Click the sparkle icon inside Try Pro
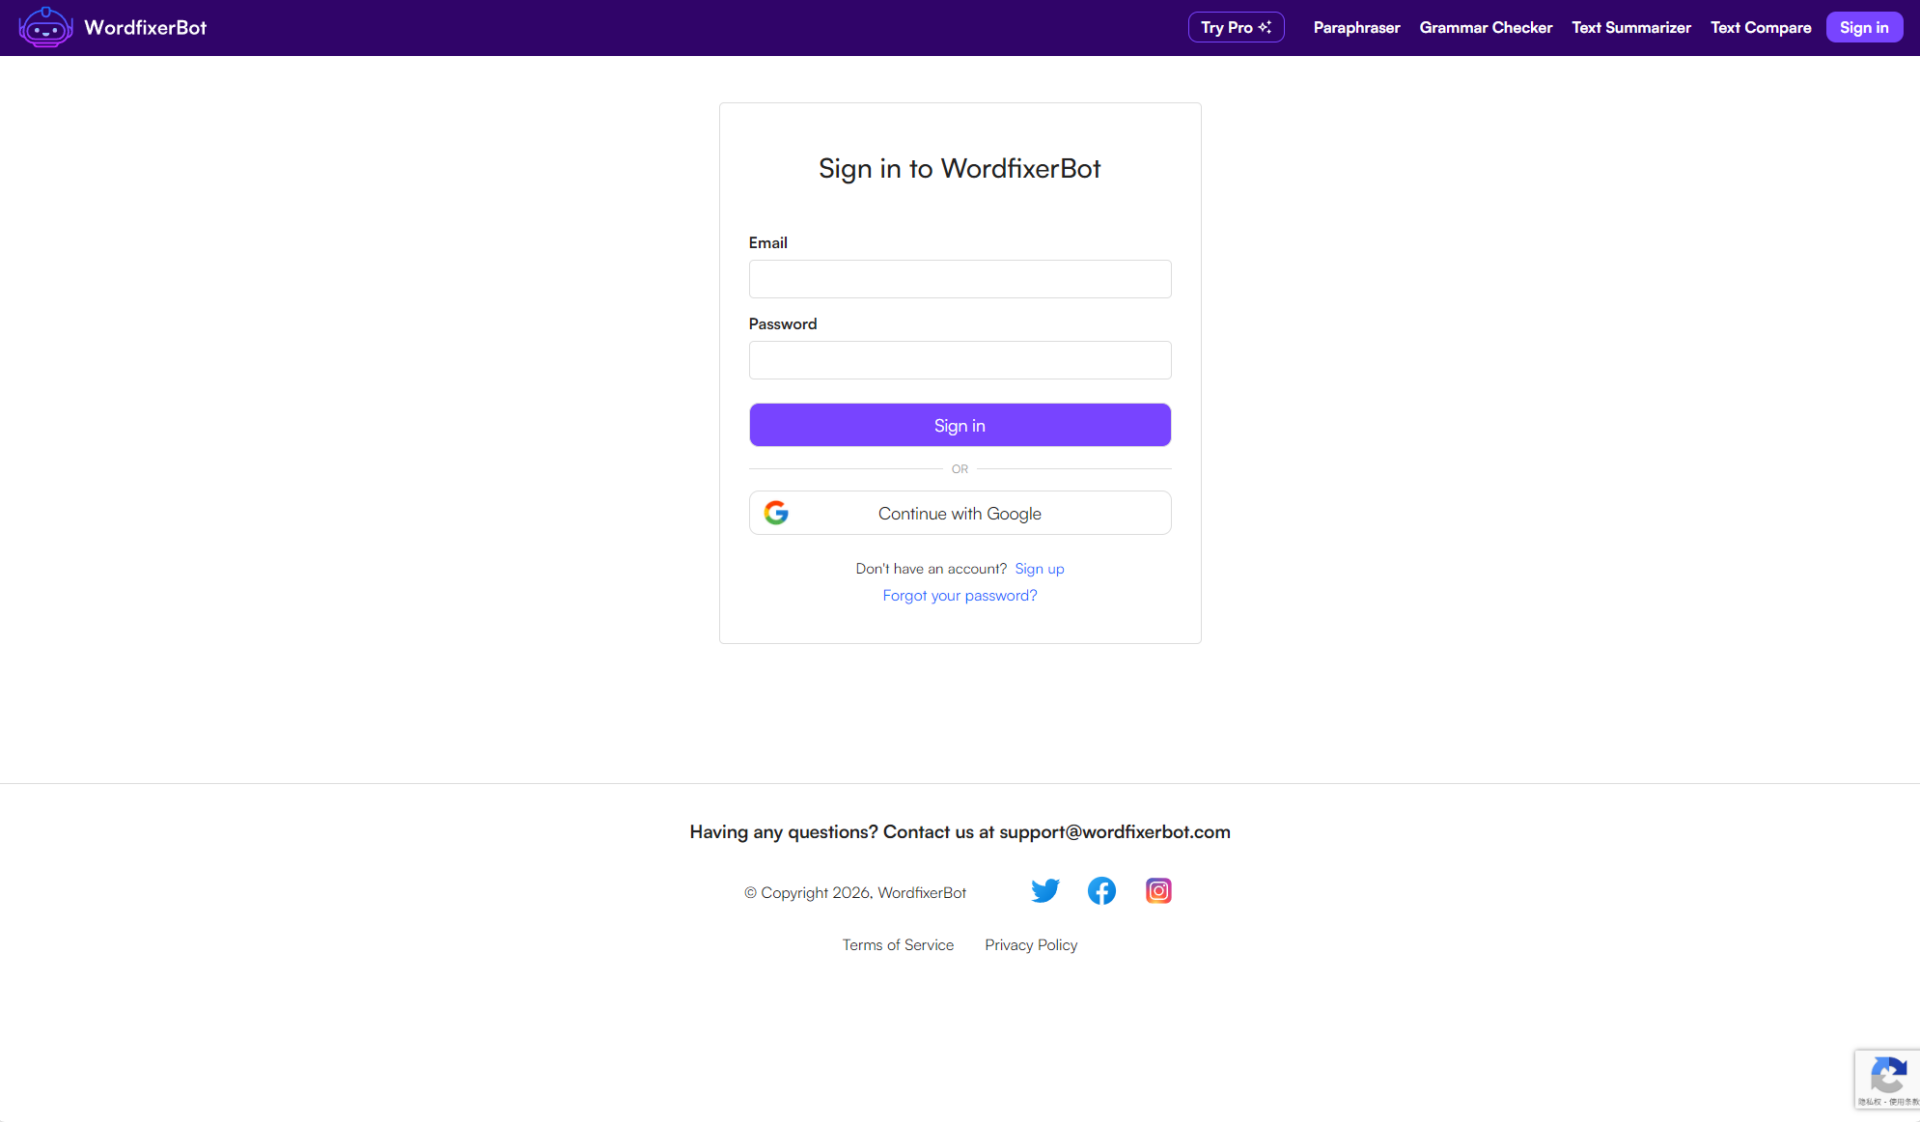 [x=1264, y=27]
